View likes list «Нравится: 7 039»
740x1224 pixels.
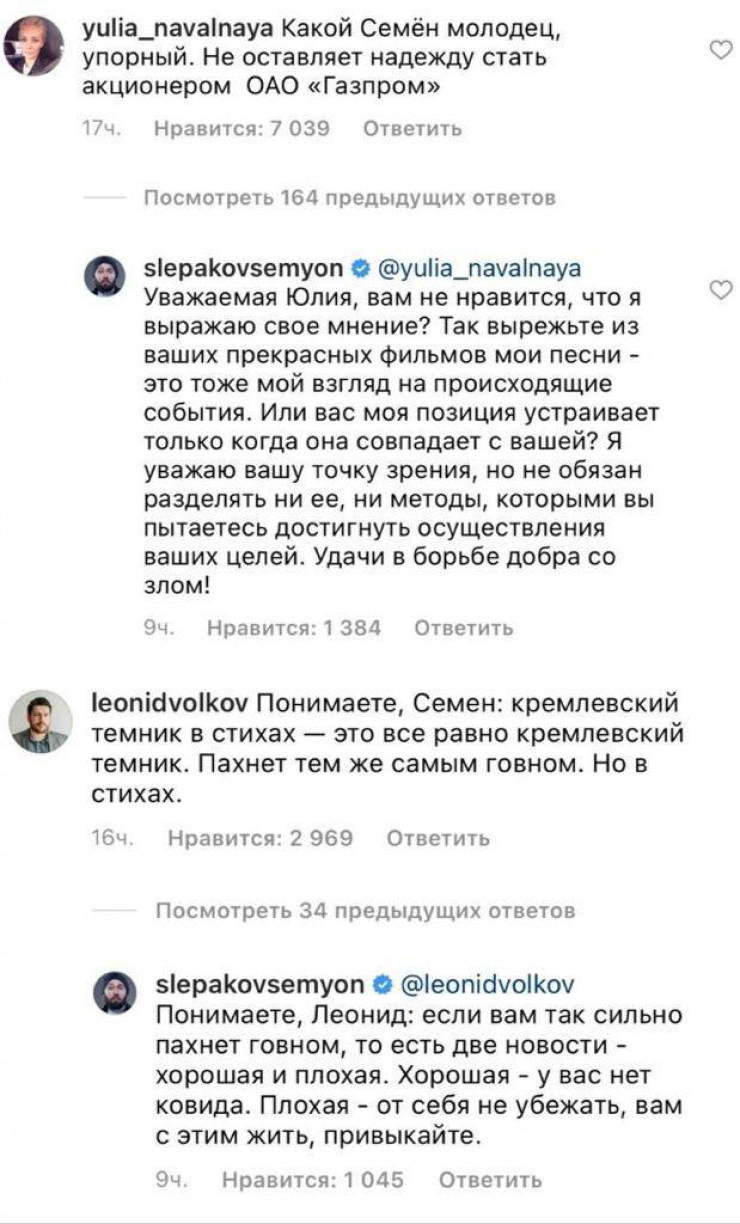tap(242, 128)
